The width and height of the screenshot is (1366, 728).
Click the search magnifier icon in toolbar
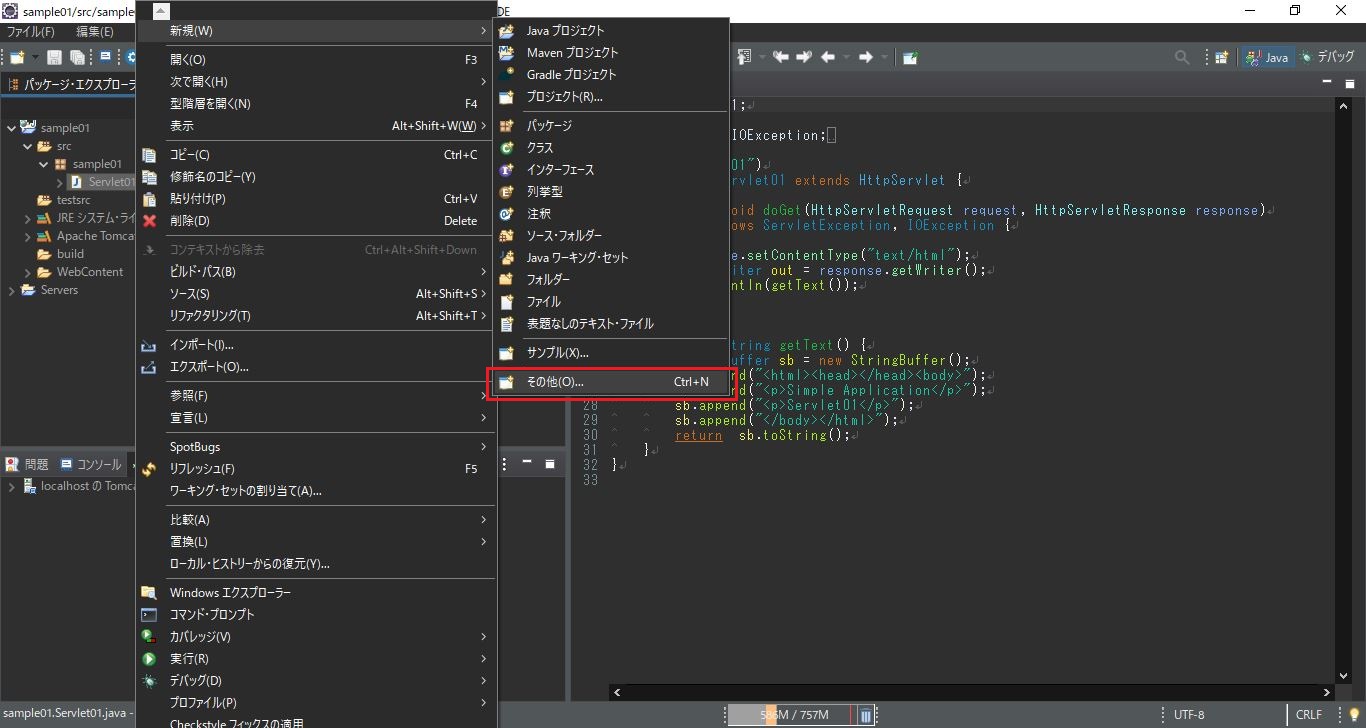[x=1182, y=57]
